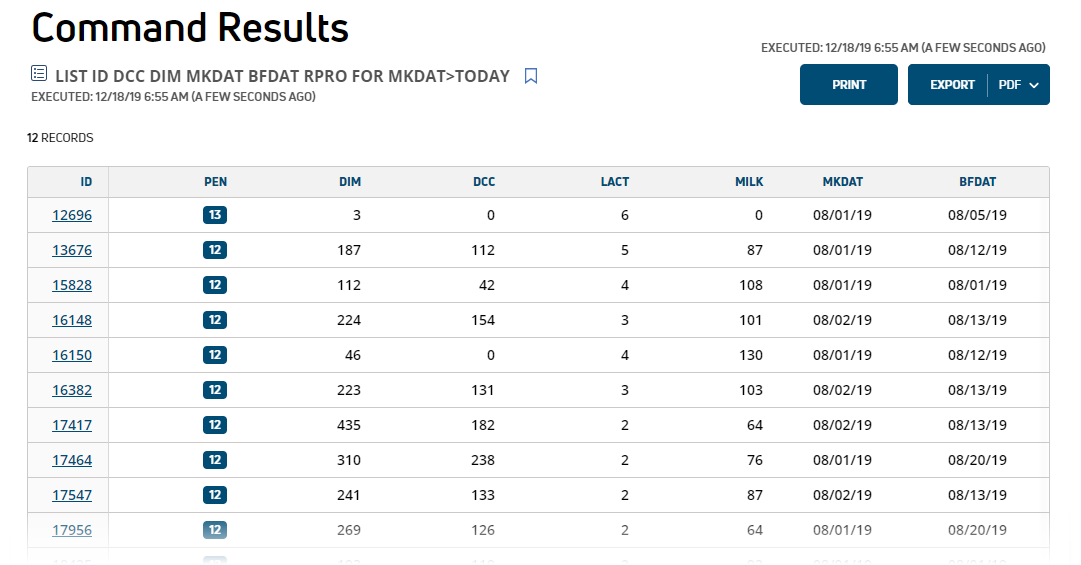Open animal record 17417

[x=72, y=425]
